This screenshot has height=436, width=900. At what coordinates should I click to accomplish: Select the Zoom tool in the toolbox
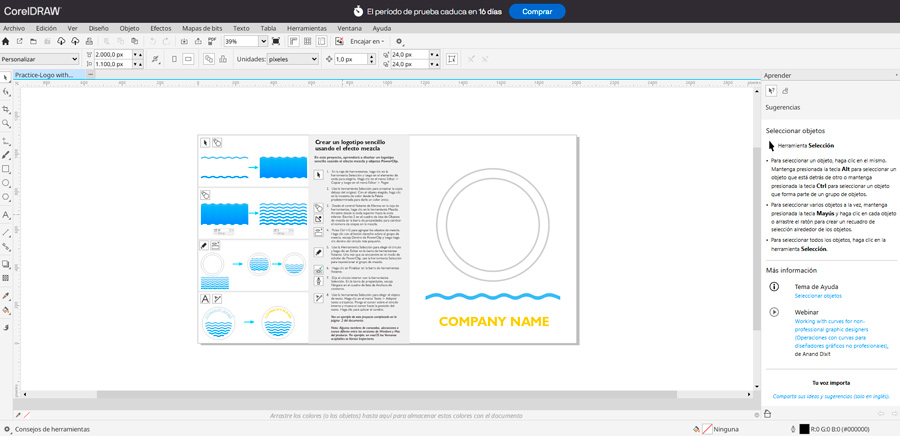coord(7,123)
